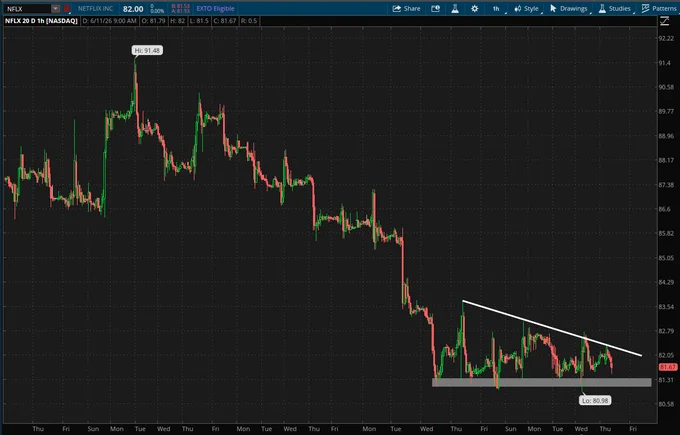The image size is (680, 435).
Task: Click the drawing tool icon above price axis
Action: [x=664, y=21]
